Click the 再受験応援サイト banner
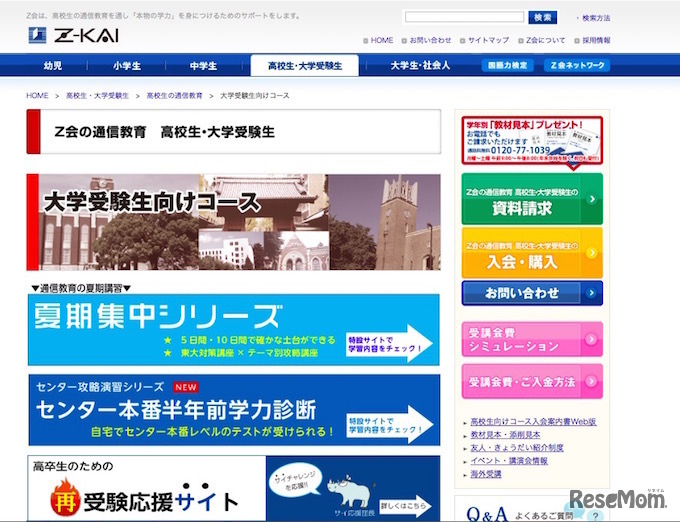680x522 pixels. click(234, 488)
